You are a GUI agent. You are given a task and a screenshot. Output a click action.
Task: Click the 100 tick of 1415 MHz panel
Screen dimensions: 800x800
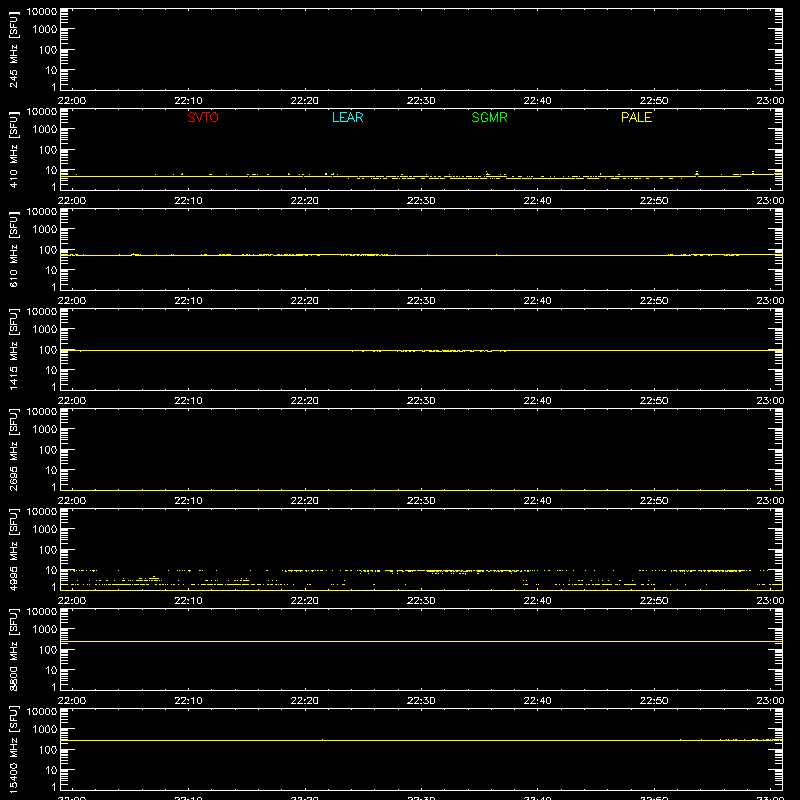(48, 350)
